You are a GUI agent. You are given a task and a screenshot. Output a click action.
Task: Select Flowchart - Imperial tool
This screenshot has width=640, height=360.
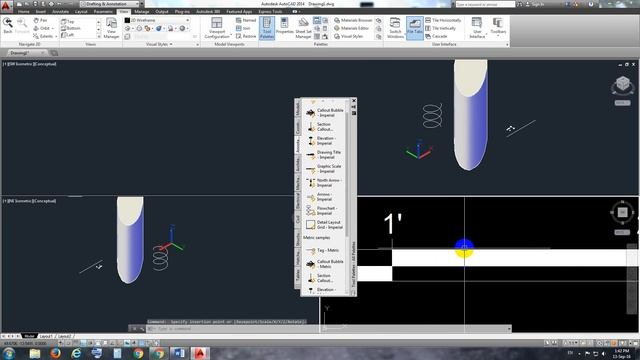(325, 211)
